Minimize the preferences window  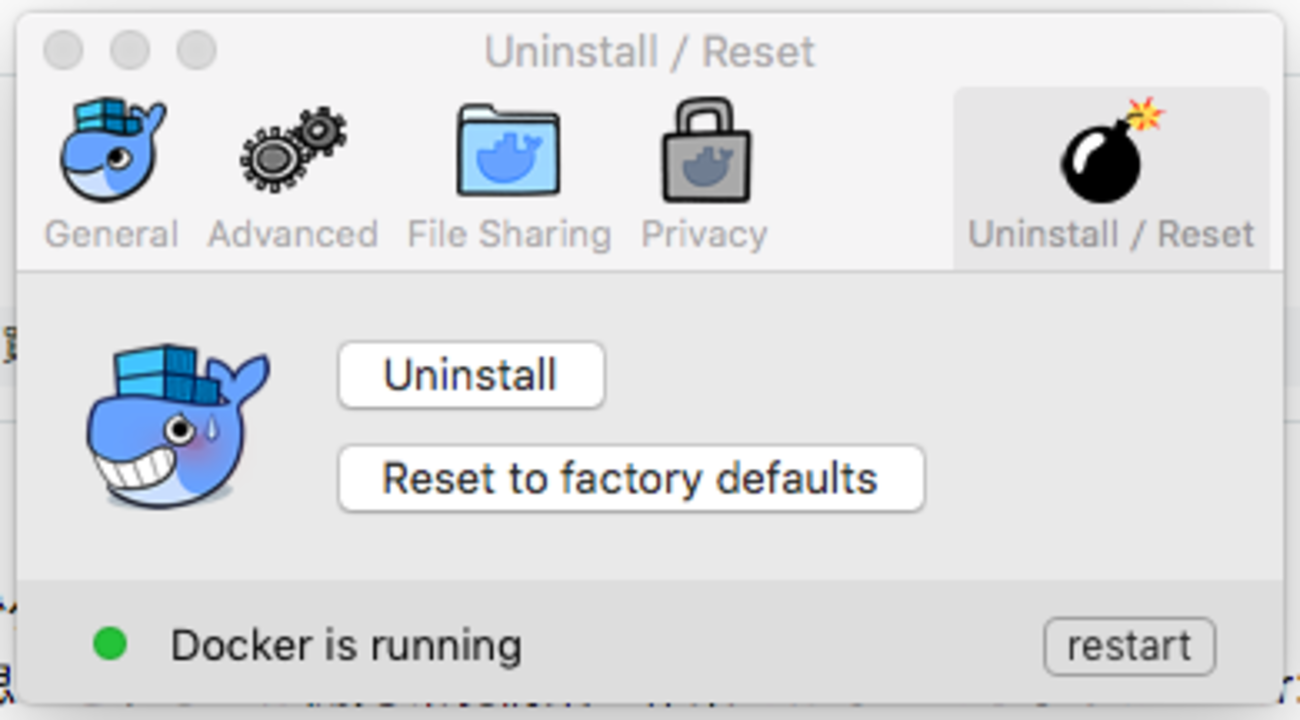tap(130, 50)
